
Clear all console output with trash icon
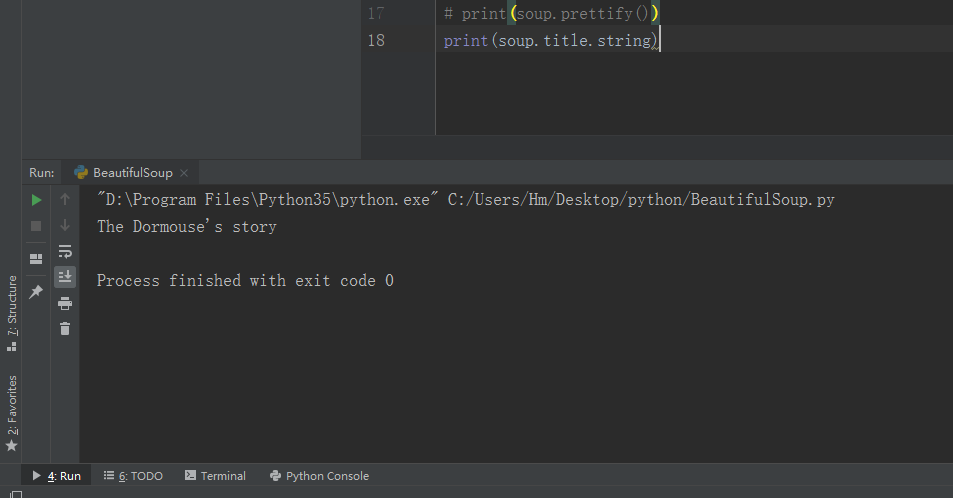tap(65, 329)
